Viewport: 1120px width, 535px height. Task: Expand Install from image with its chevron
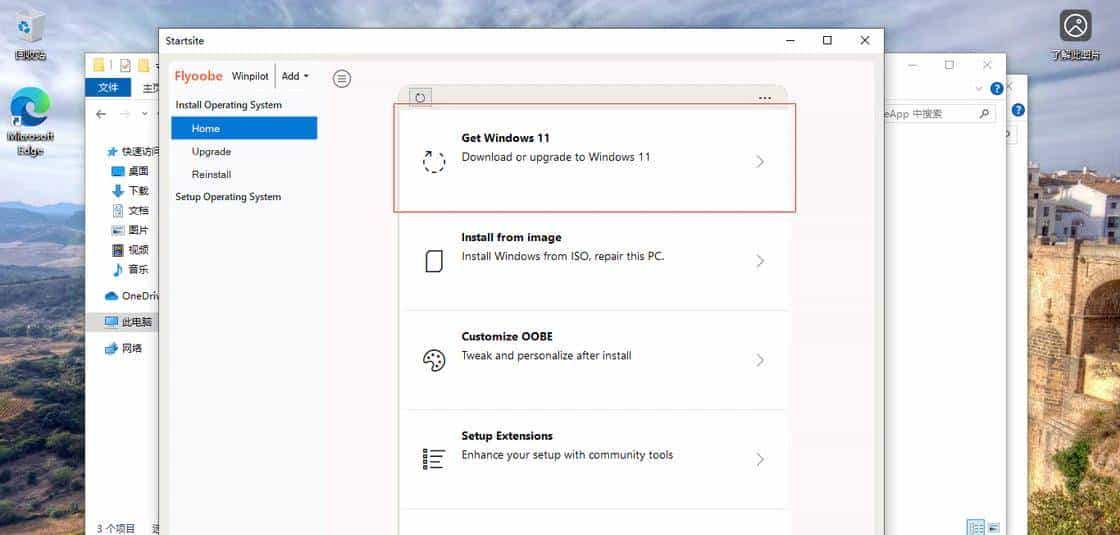tap(760, 261)
